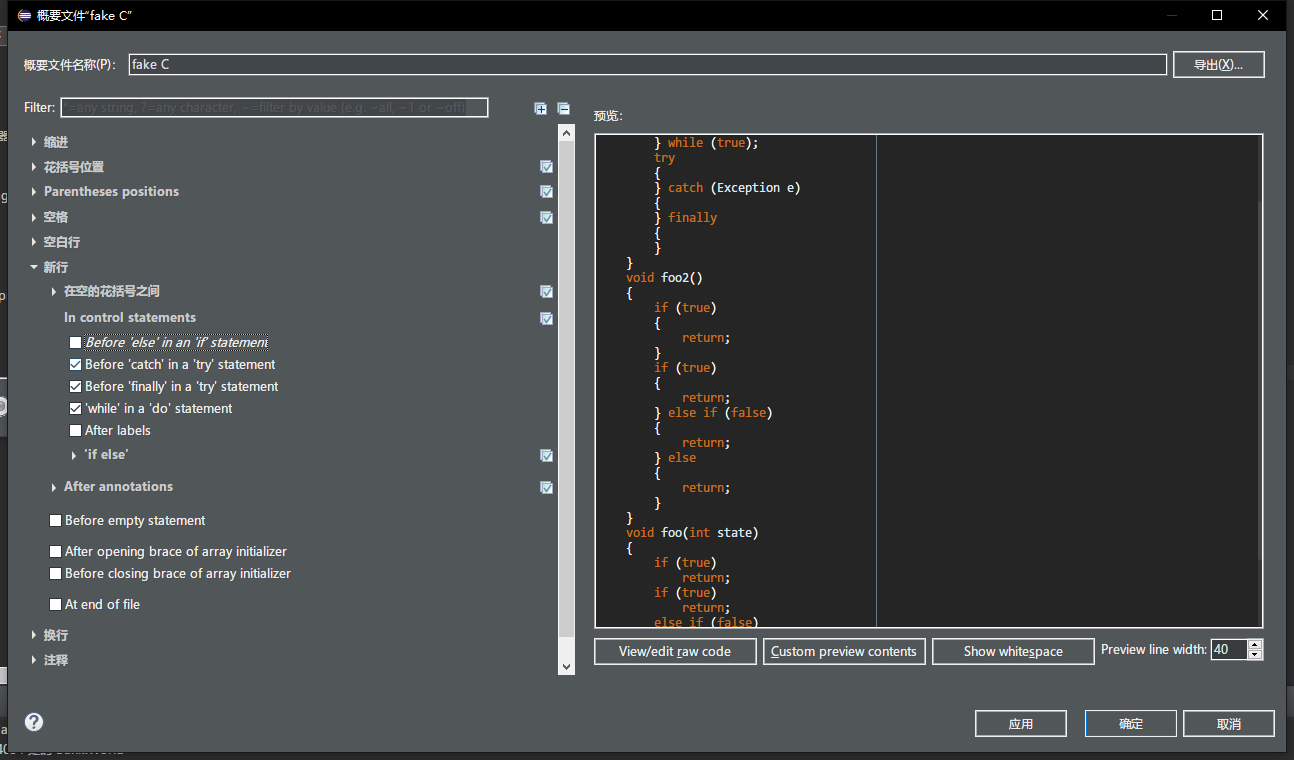This screenshot has width=1294, height=760.
Task: Click preview icon beside Parentheses positions
Action: 546,191
